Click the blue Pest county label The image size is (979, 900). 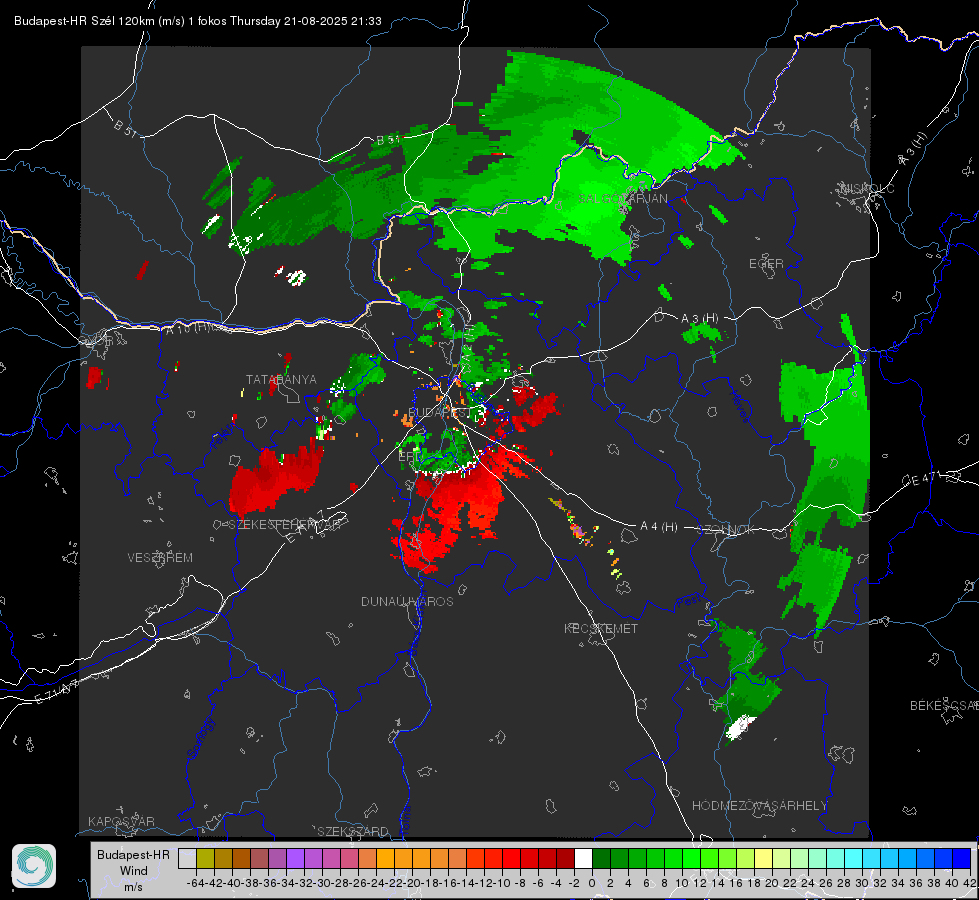(688, 602)
